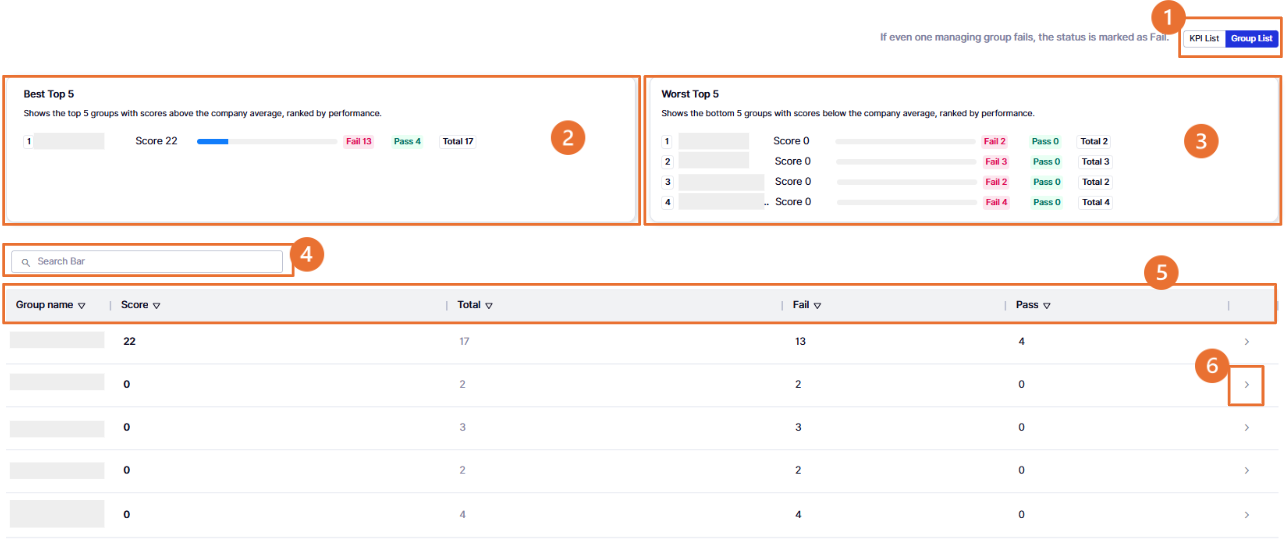Click the Group name sort arrow icon
Image resolution: width=1287 pixels, height=539 pixels.
pos(82,306)
